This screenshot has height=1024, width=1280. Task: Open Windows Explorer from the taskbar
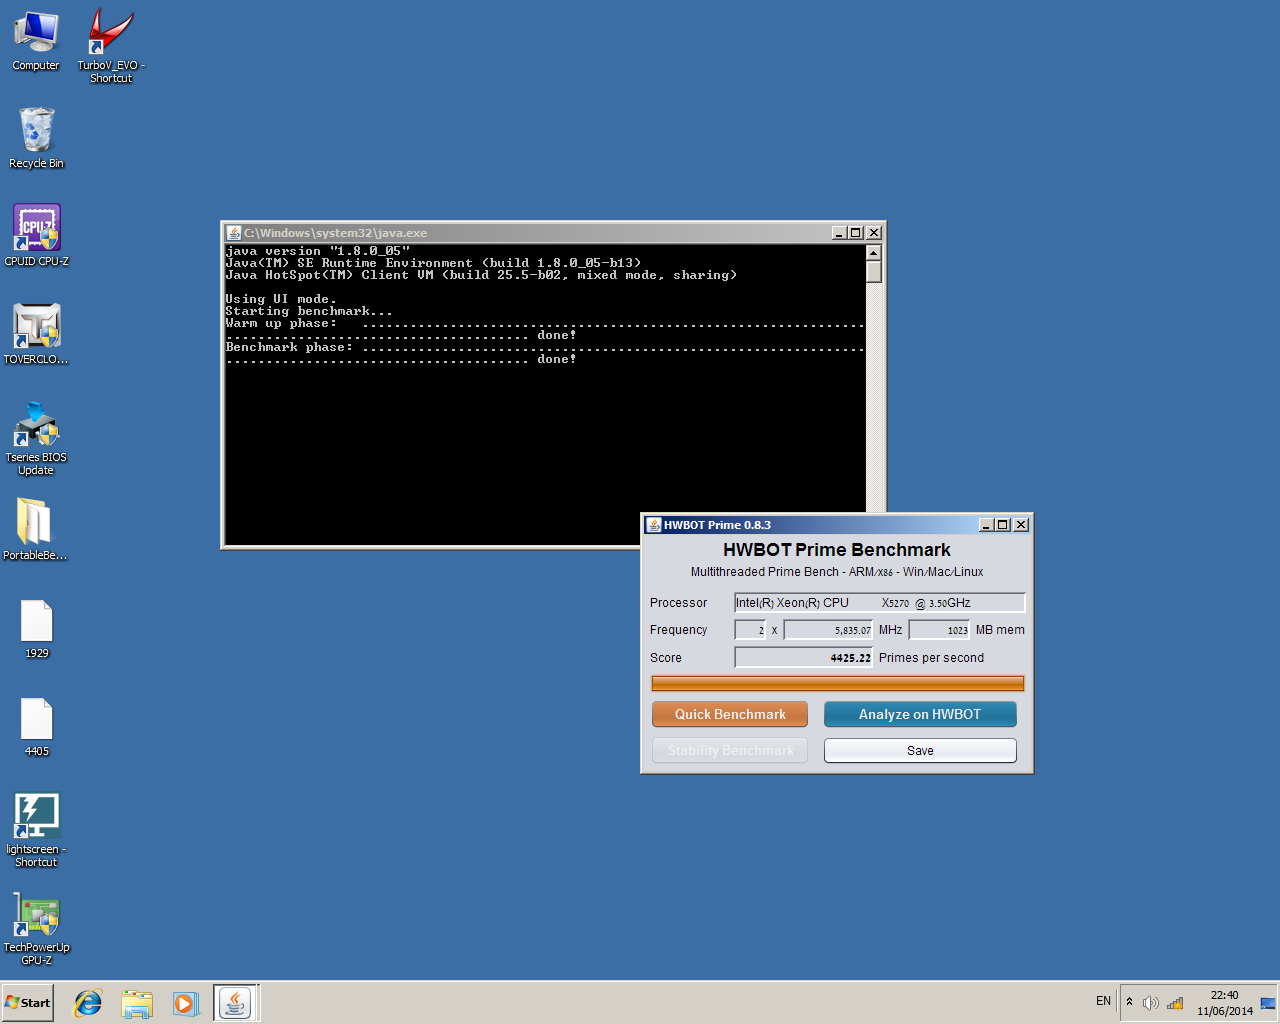point(137,1003)
